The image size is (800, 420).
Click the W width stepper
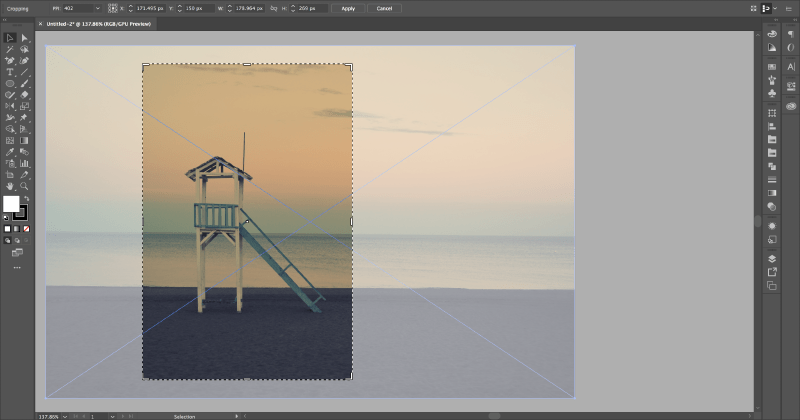click(x=230, y=8)
